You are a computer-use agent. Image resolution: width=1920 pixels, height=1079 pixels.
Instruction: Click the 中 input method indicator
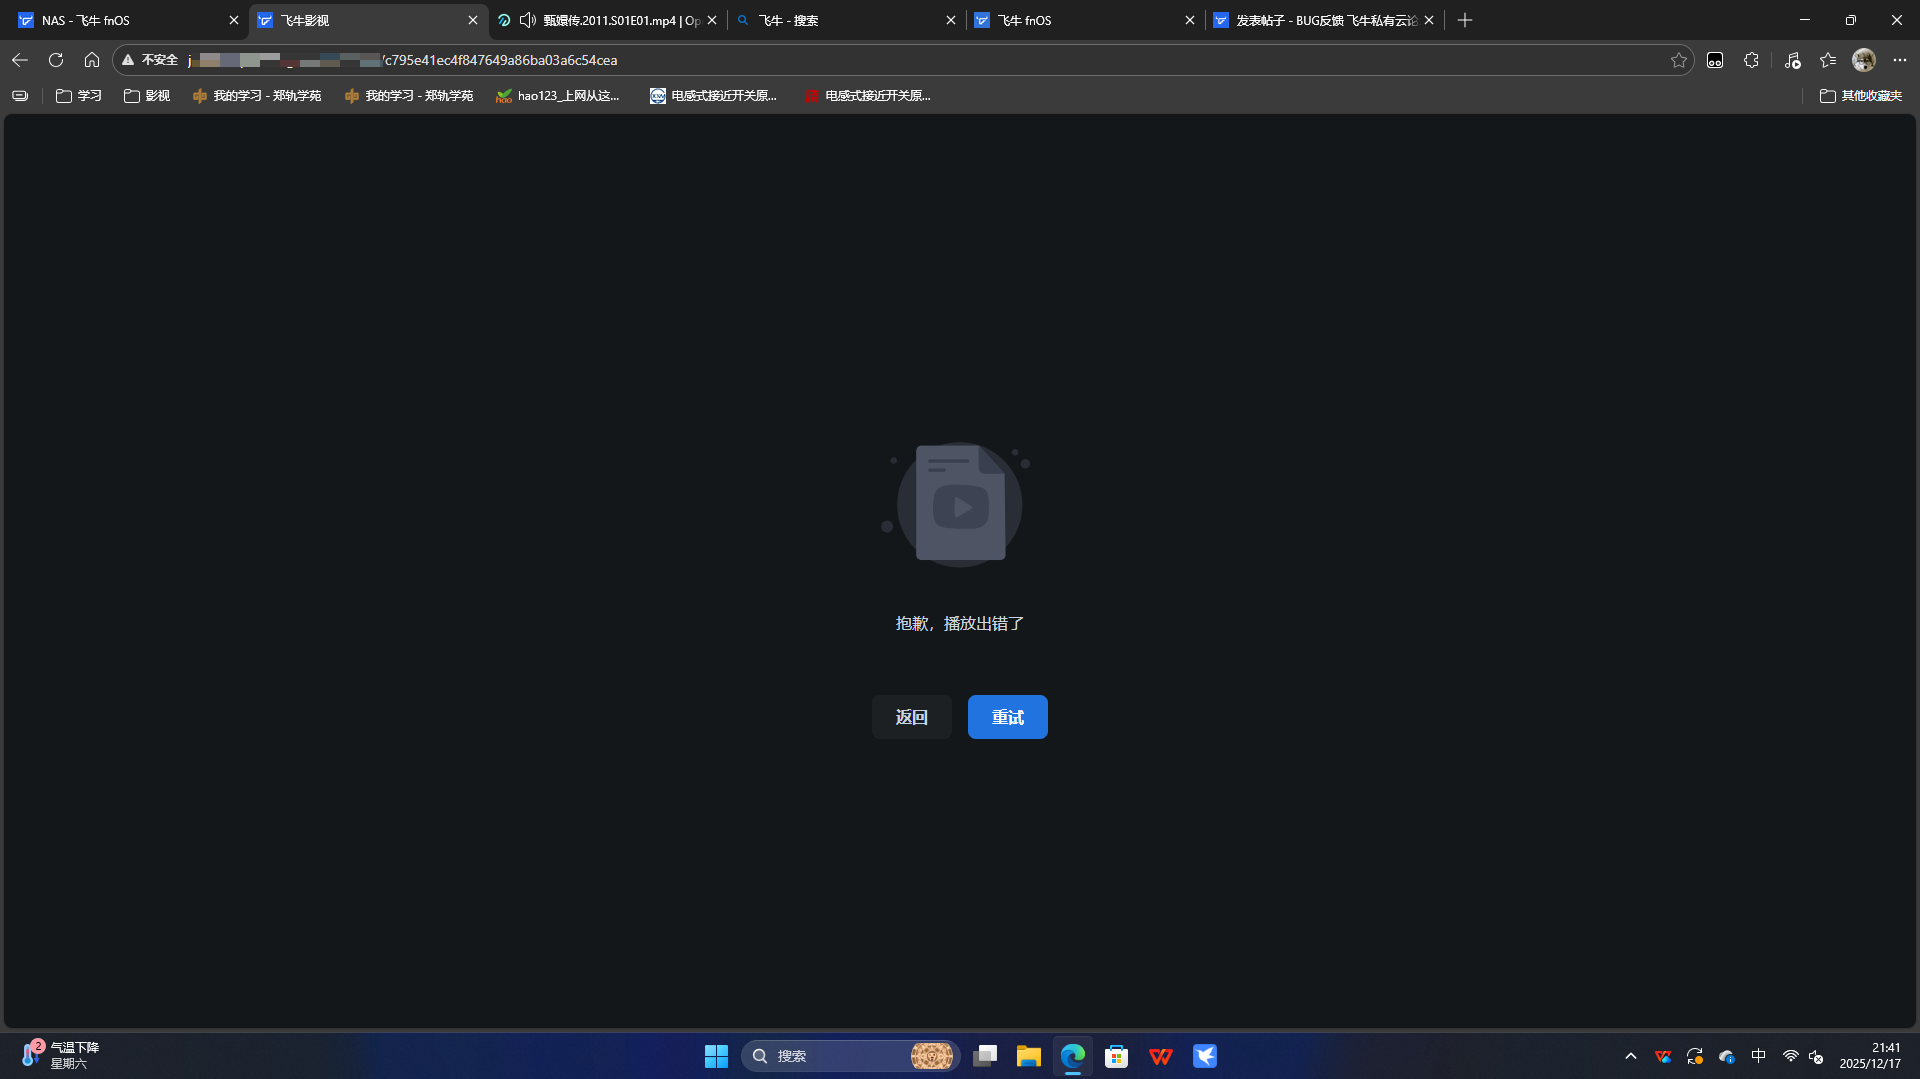1759,1056
